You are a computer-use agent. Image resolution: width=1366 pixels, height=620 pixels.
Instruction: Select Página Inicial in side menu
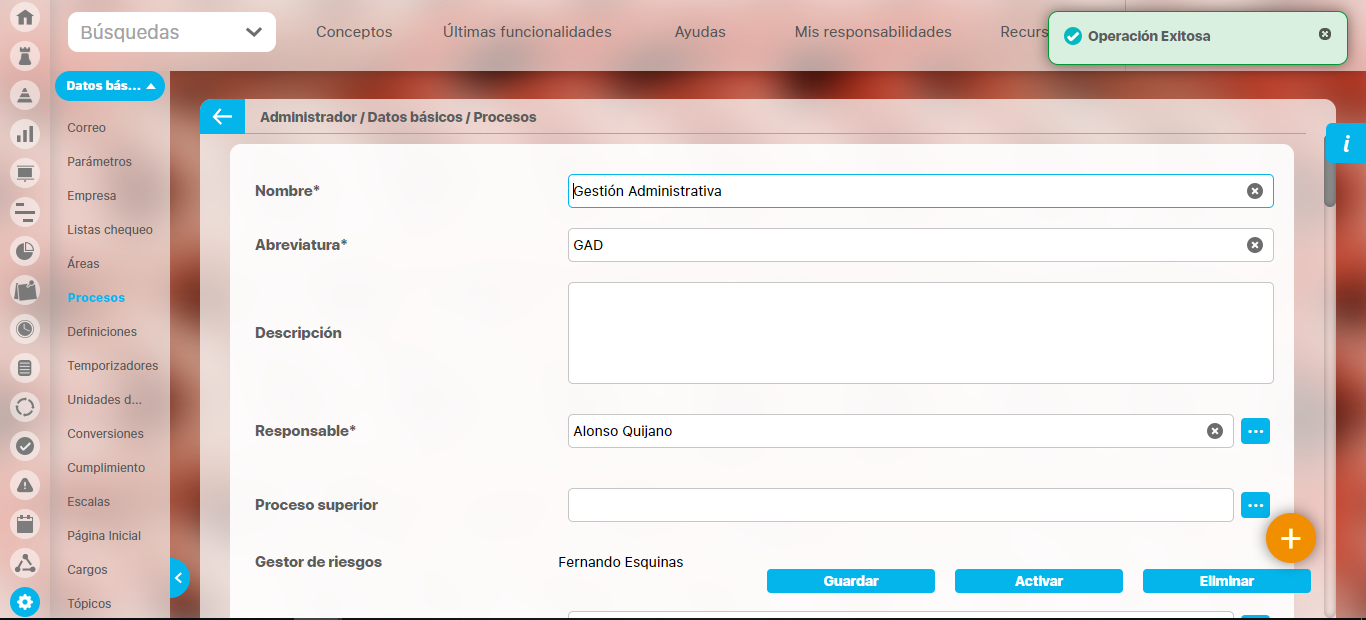104,536
